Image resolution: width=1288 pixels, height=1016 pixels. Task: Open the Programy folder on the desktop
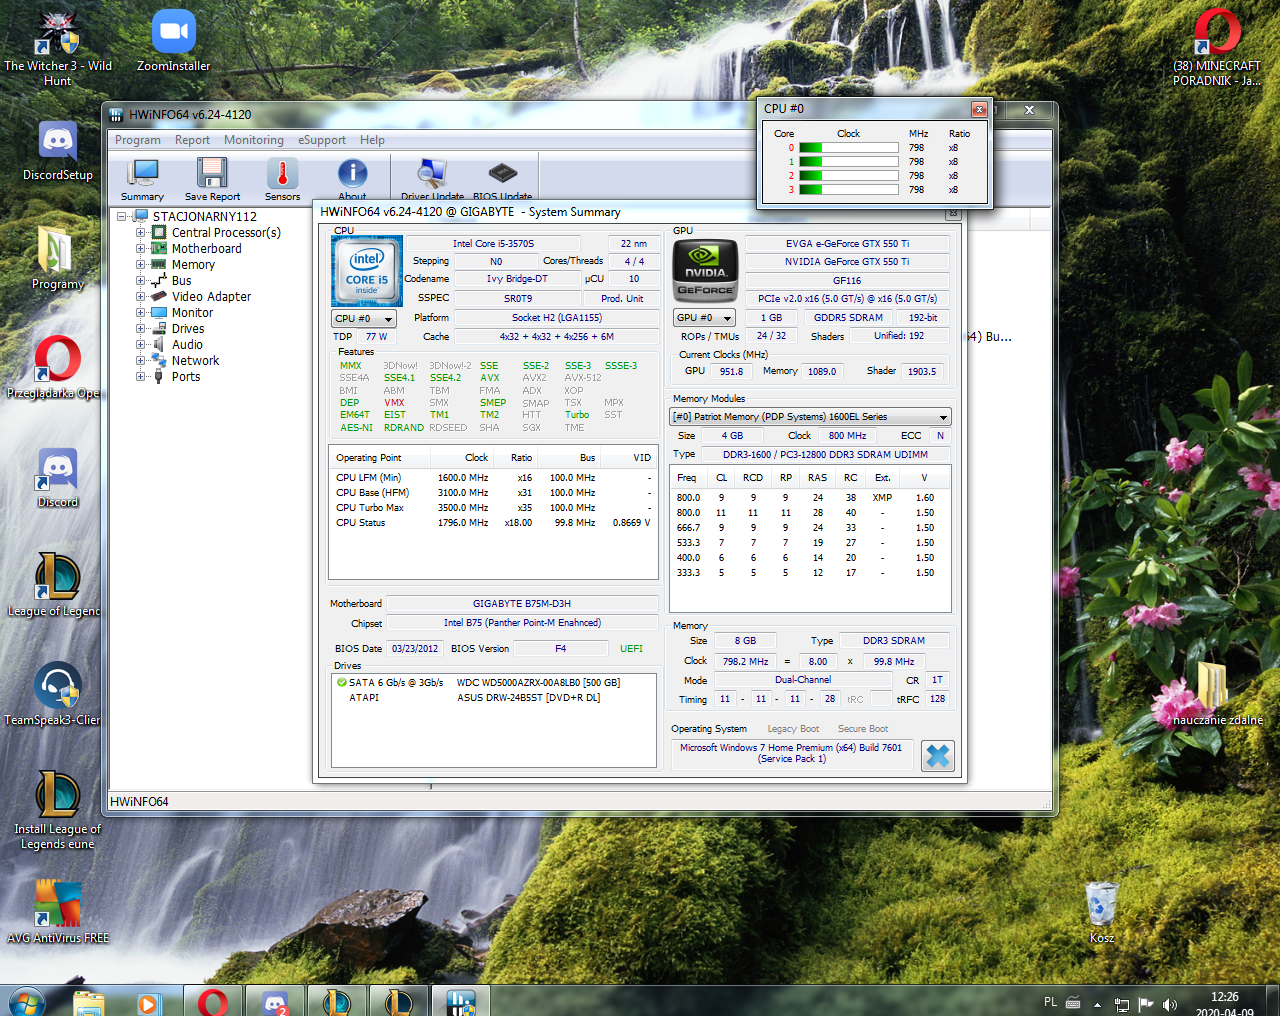coord(58,258)
